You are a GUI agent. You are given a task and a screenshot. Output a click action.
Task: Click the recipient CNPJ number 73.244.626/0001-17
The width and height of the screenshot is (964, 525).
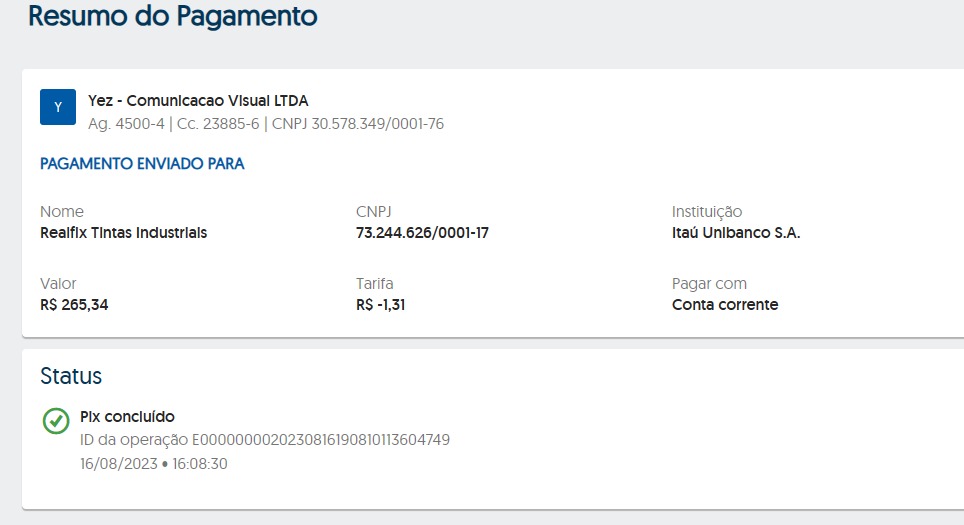tap(422, 233)
